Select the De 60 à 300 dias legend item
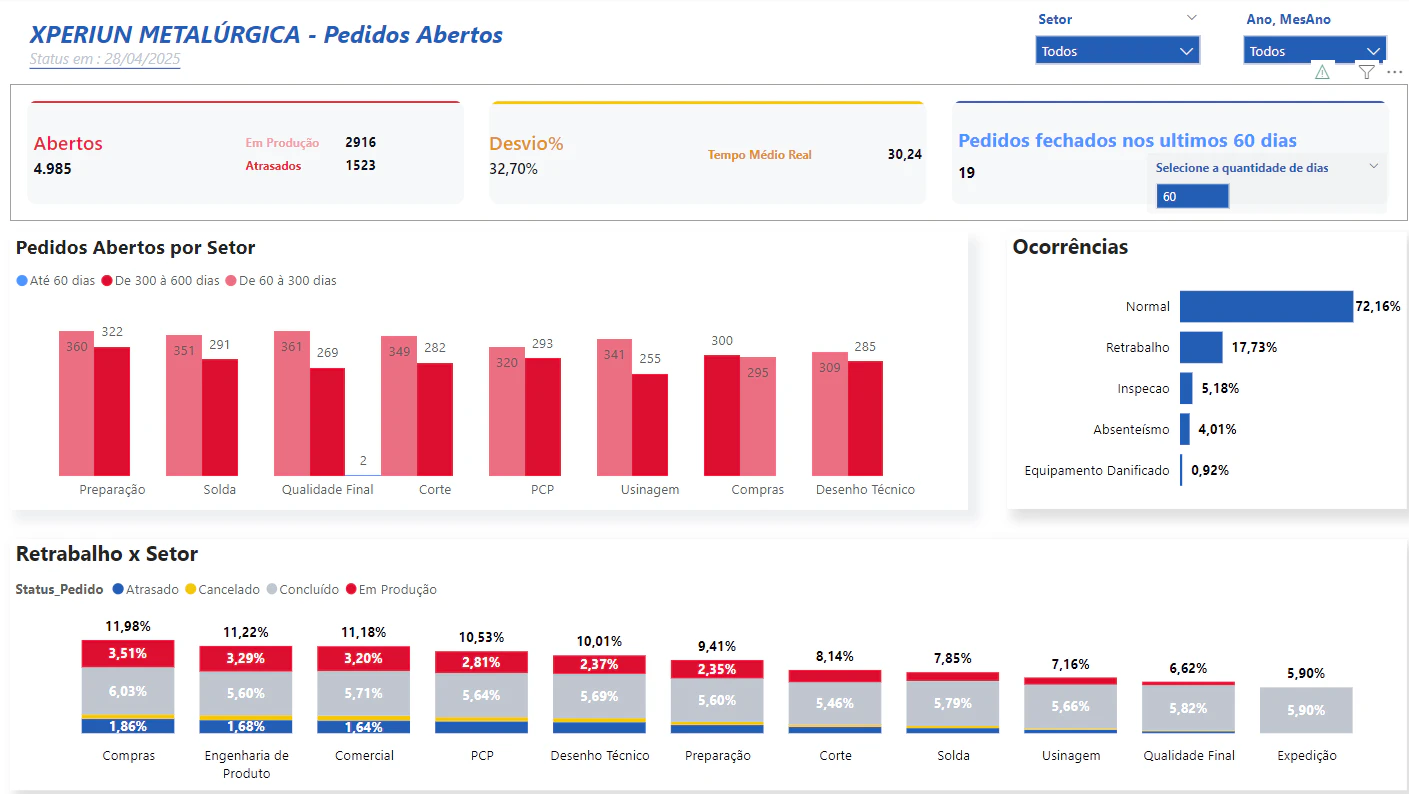This screenshot has height=794, width=1409. (x=281, y=281)
